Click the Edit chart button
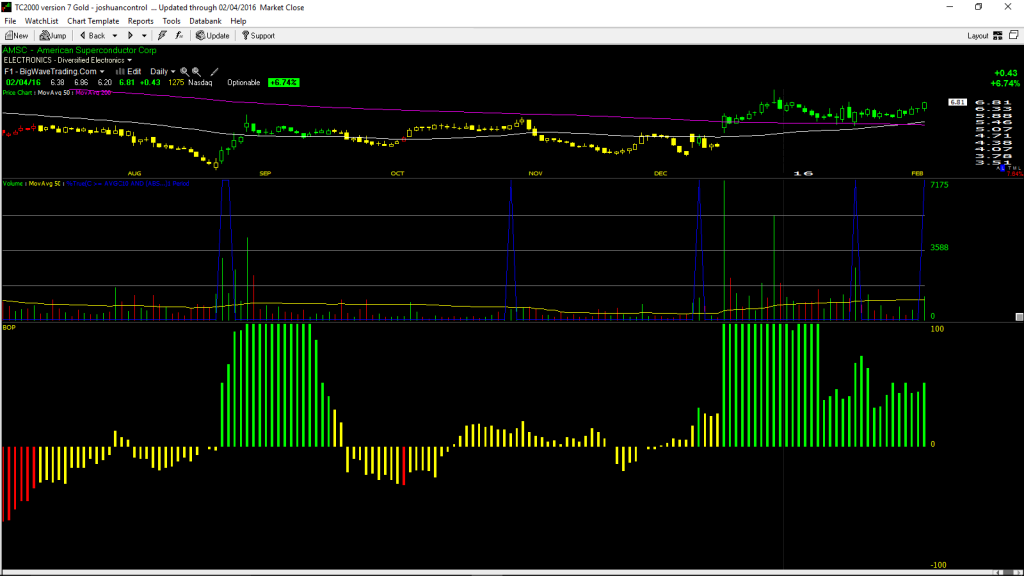Screen dimensions: 1024x576 [129, 72]
